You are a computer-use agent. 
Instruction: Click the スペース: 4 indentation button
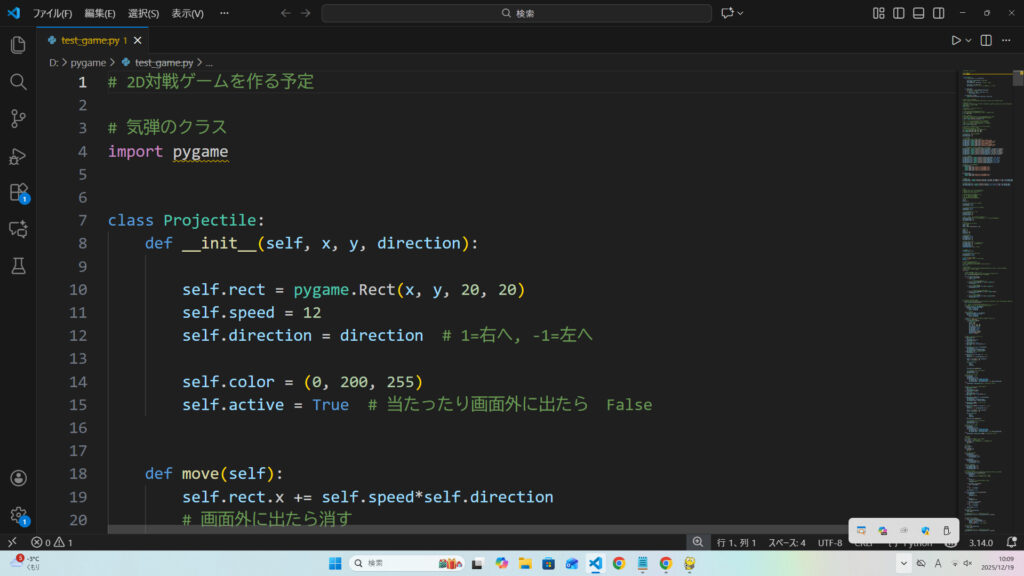pos(786,542)
